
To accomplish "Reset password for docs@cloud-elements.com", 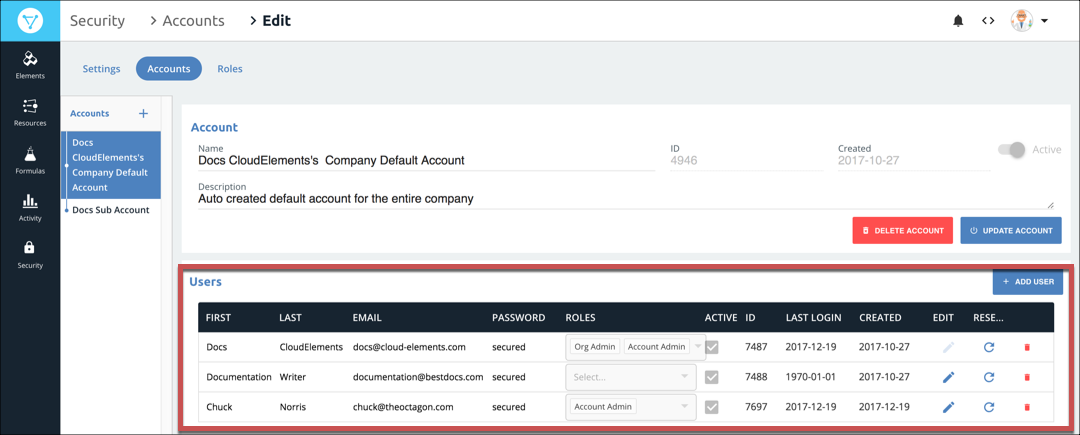I will [x=988, y=347].
